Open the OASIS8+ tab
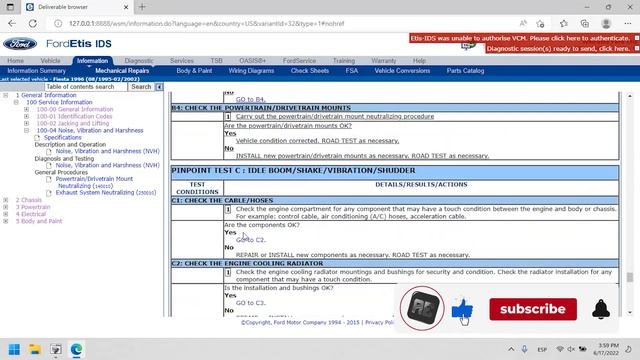This screenshot has width=640, height=360. pyautogui.click(x=252, y=61)
